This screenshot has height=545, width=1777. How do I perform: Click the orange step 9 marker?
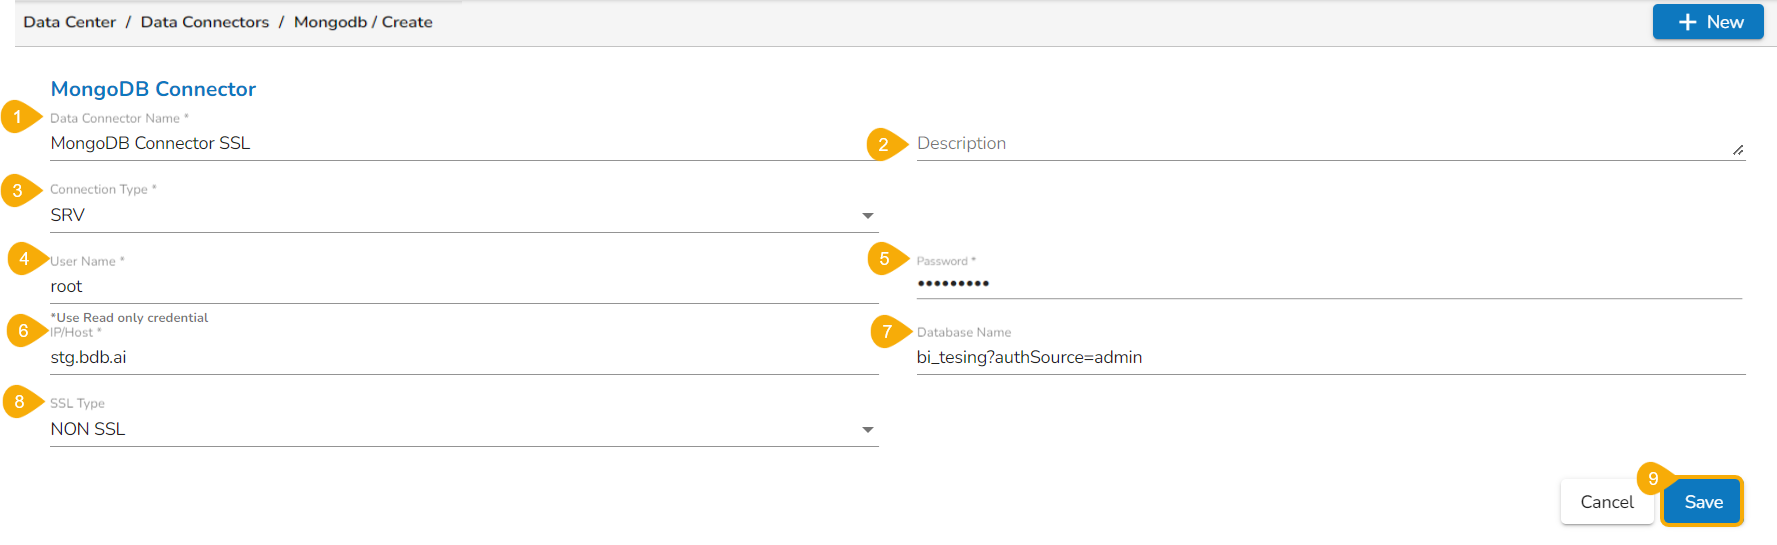[1653, 479]
